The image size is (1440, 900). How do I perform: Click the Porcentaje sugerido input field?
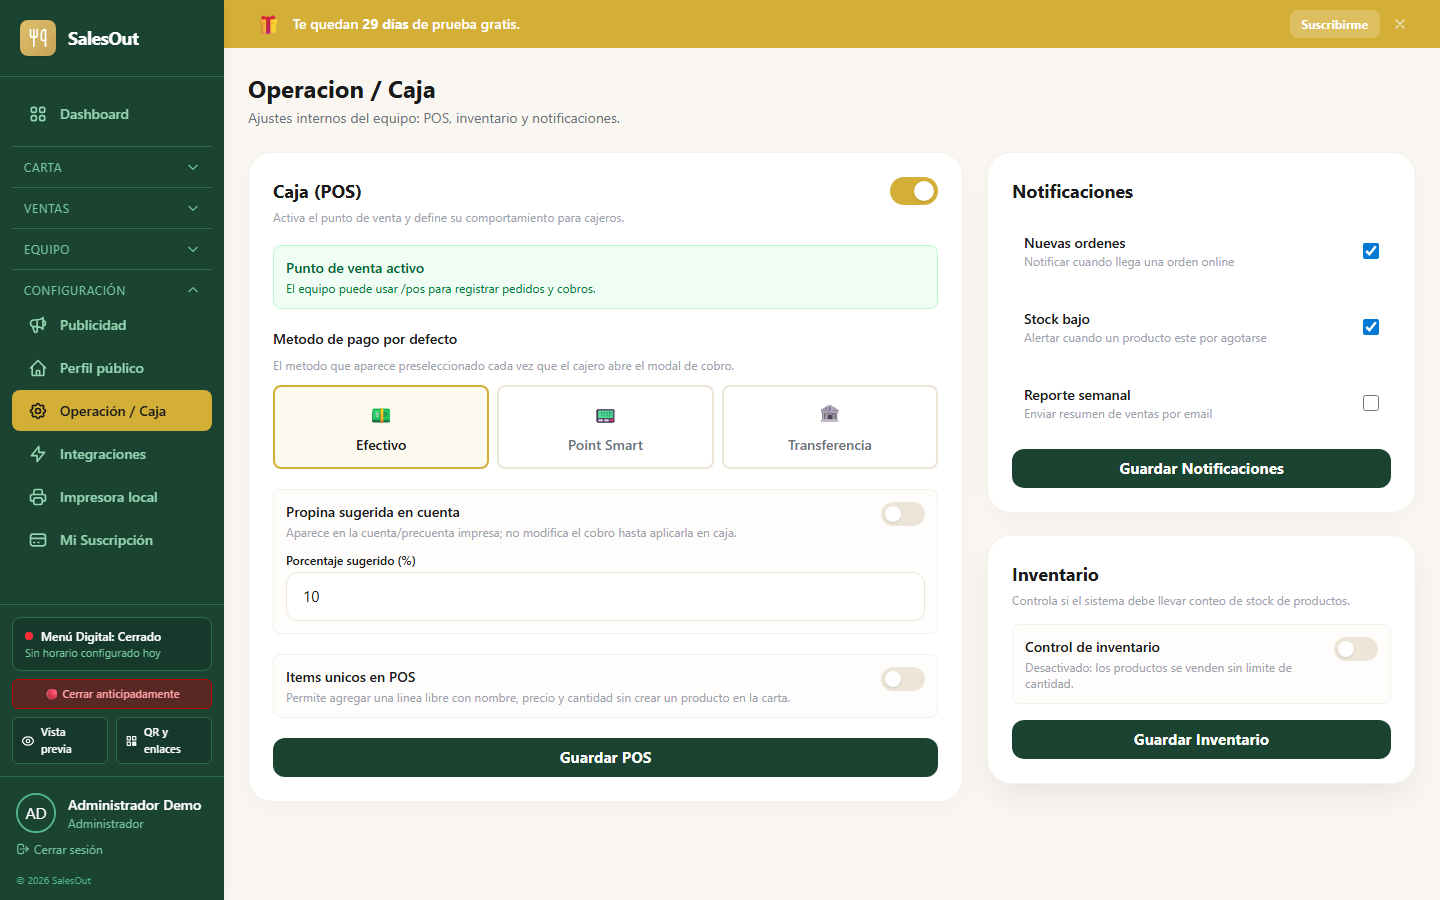pyautogui.click(x=605, y=596)
